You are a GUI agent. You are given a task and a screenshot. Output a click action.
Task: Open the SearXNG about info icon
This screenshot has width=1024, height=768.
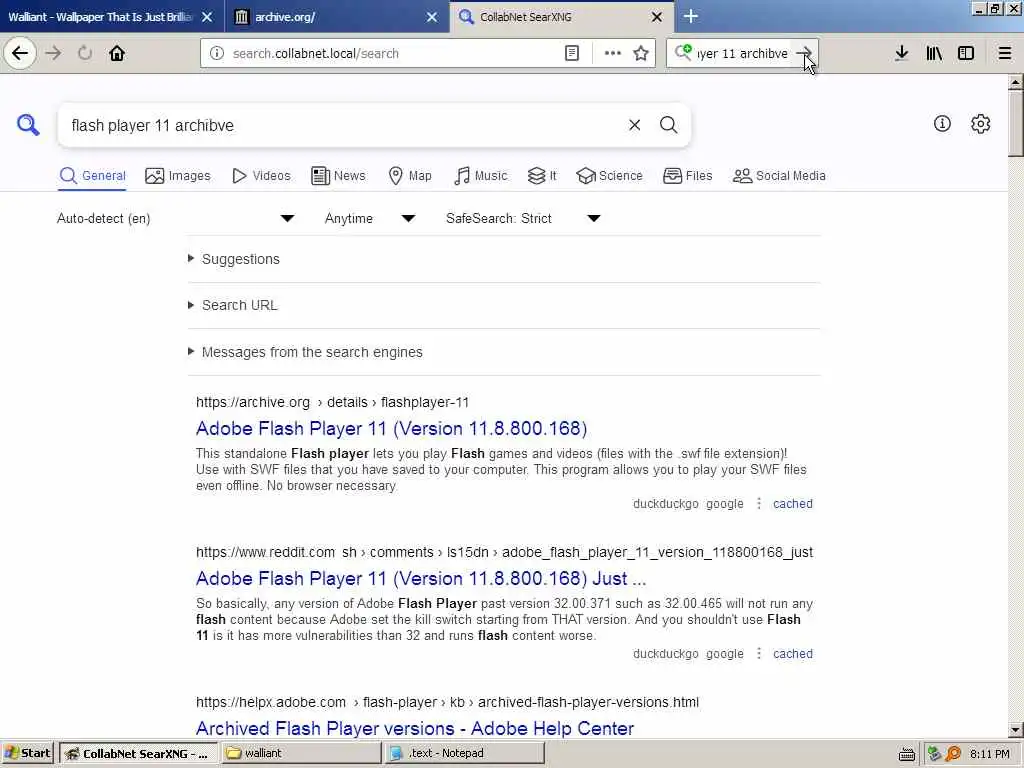pos(942,123)
